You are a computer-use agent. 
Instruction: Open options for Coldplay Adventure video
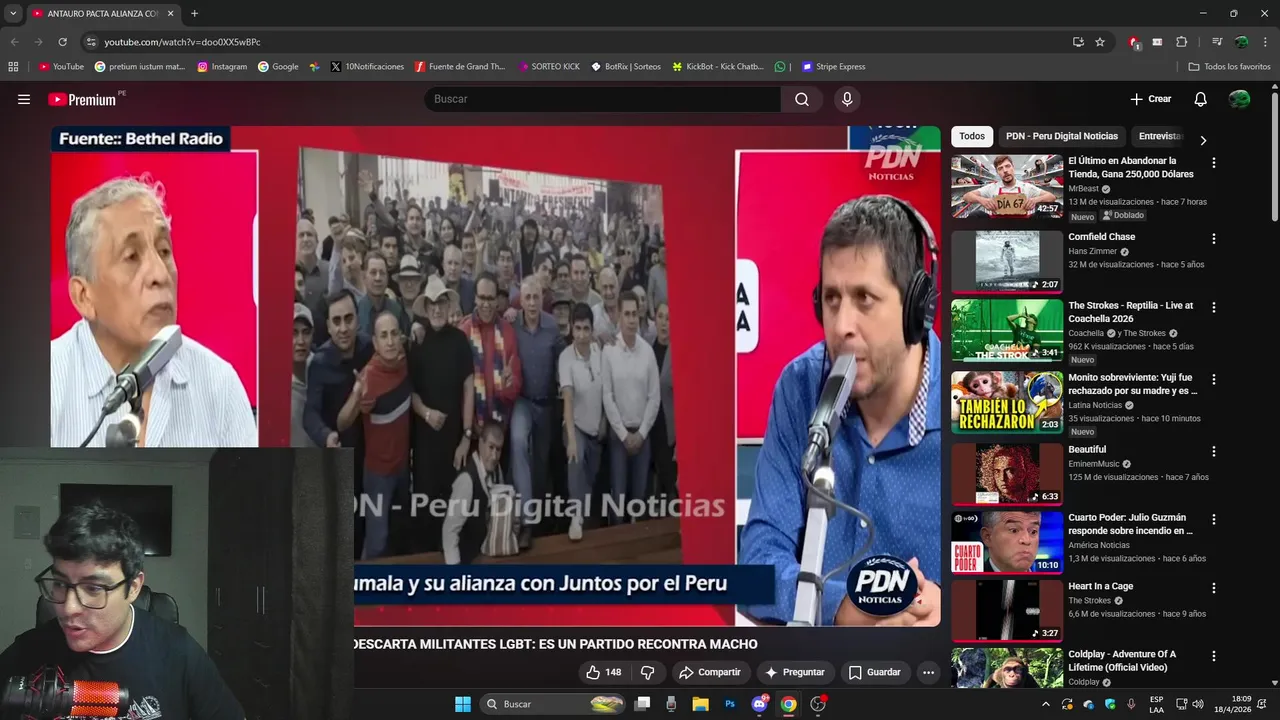[x=1214, y=656]
